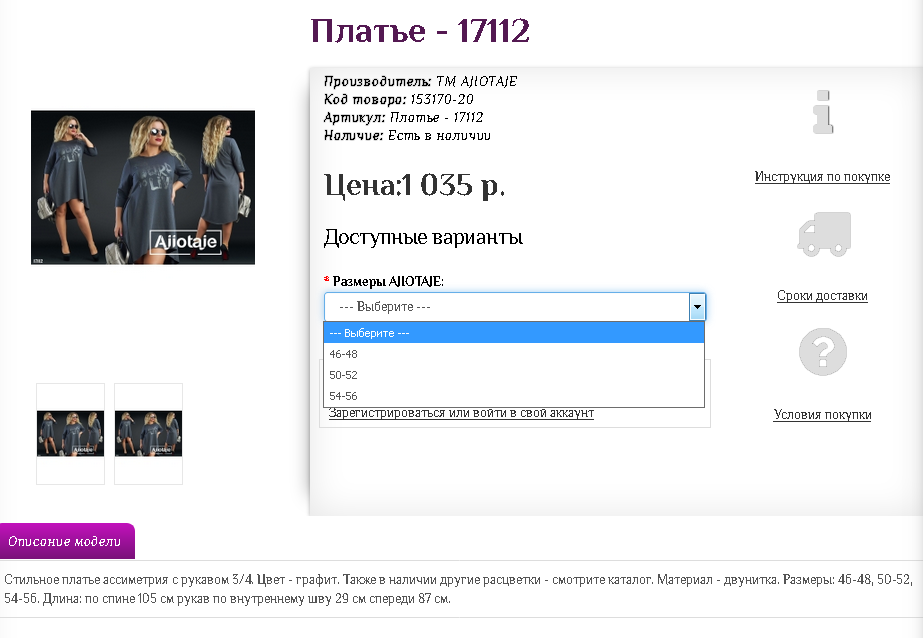Click the Размеры AJIOTAJE select box

coord(514,307)
